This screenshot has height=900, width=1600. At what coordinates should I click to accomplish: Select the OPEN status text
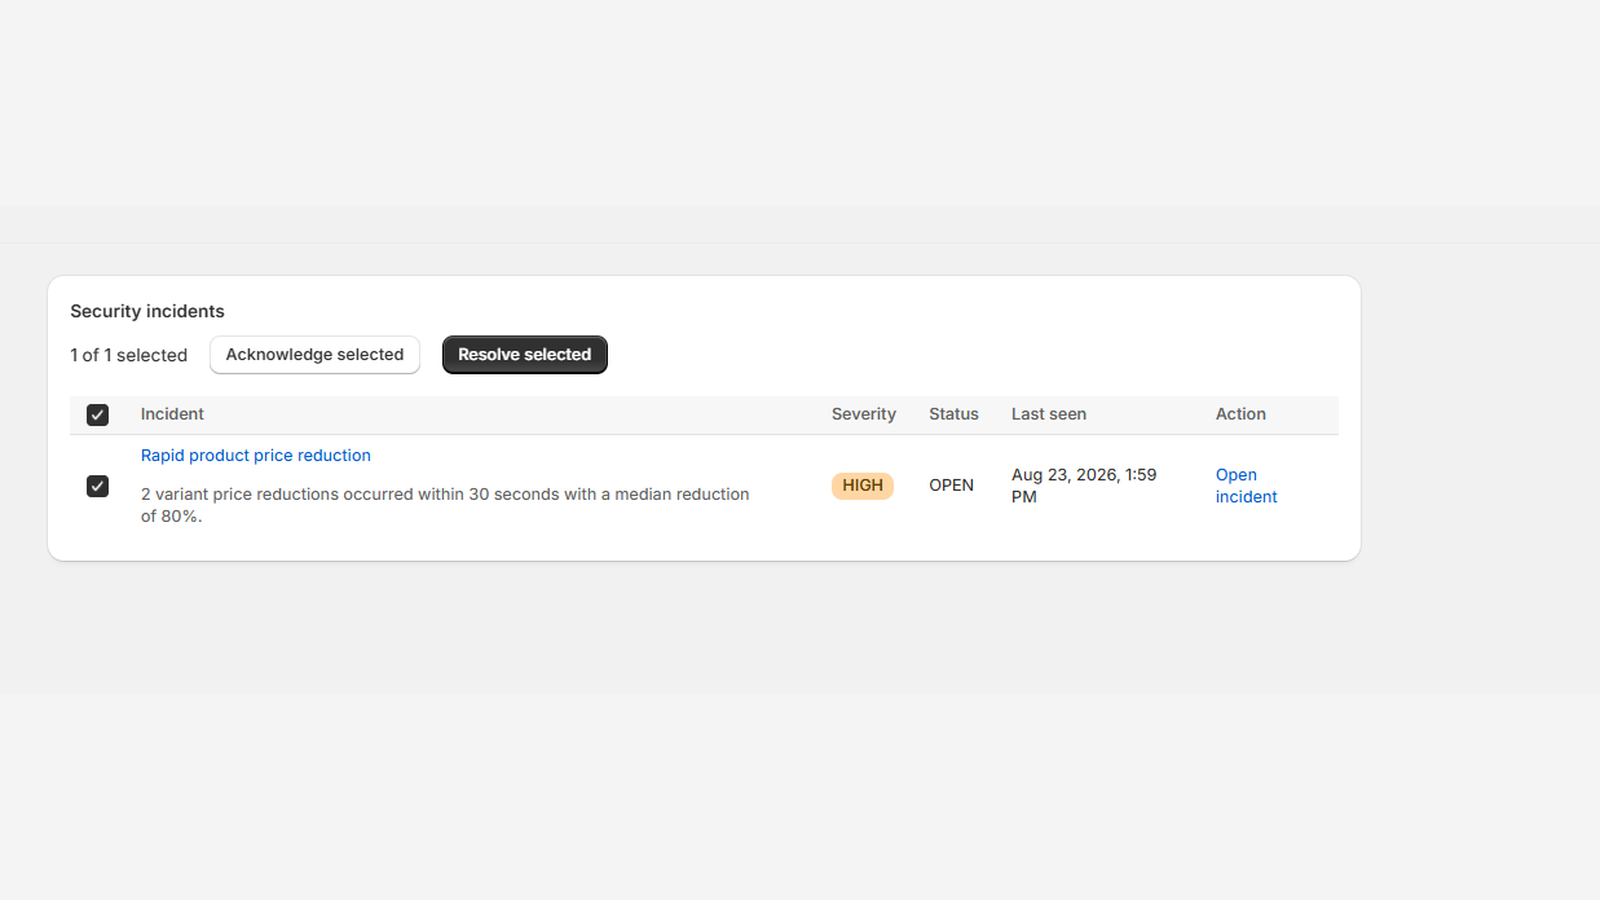point(951,485)
